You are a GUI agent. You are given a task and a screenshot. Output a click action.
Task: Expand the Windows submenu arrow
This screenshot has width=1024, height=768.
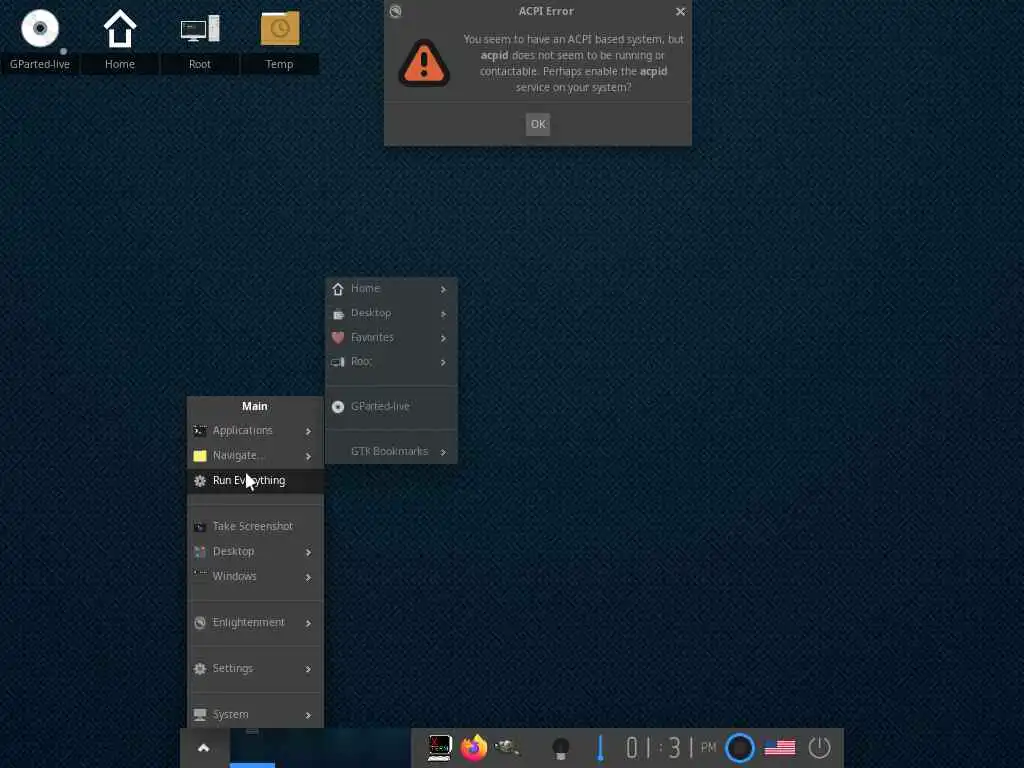(308, 577)
